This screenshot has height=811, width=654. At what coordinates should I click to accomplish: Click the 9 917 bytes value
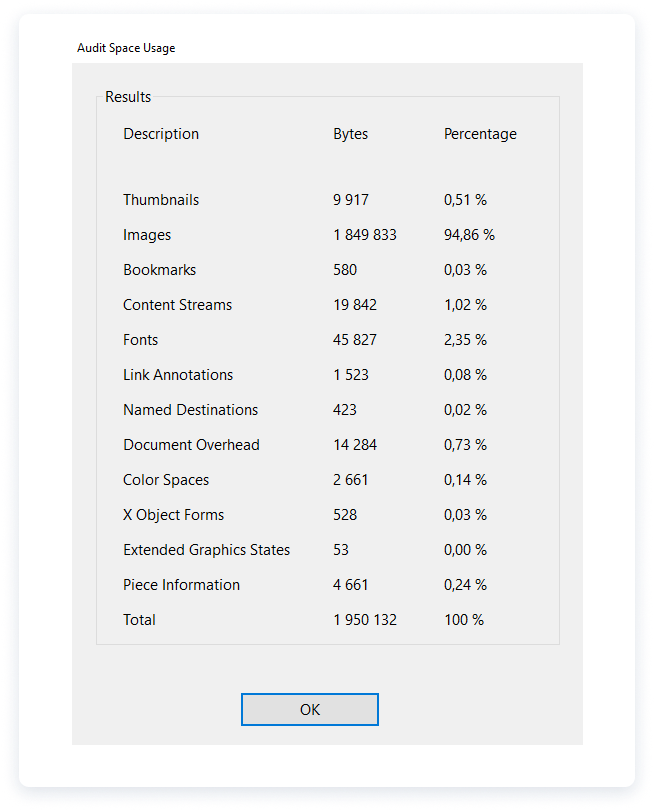pyautogui.click(x=351, y=200)
